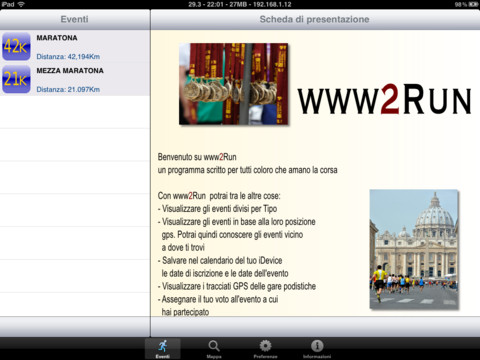Viewport: 480px width, 360px height.
Task: Click the 'Distanza: 42,194Km' text
Action: [68, 56]
